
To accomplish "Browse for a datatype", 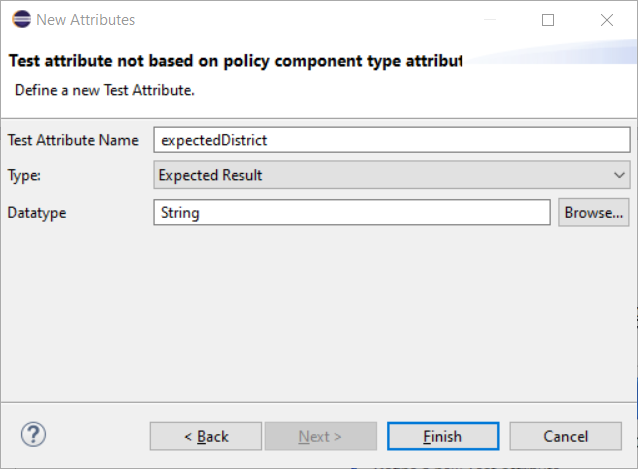I will click(x=593, y=212).
